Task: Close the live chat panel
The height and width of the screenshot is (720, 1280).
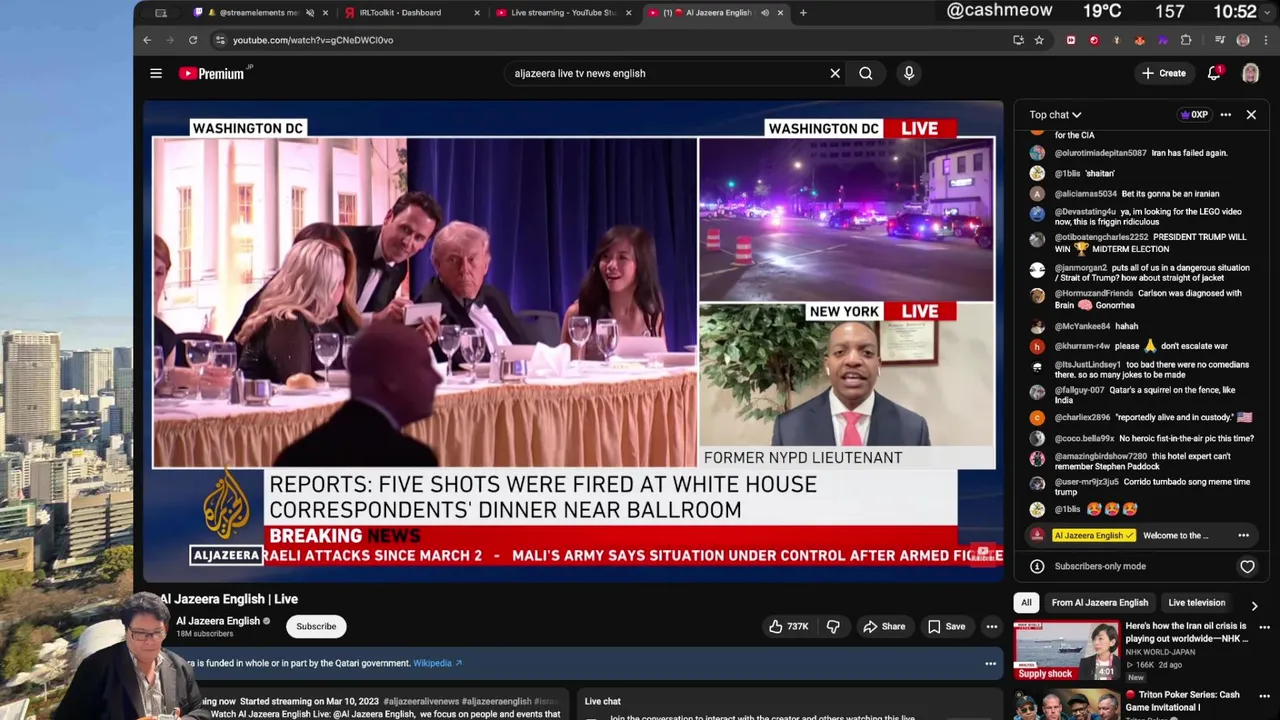Action: pyautogui.click(x=1251, y=115)
